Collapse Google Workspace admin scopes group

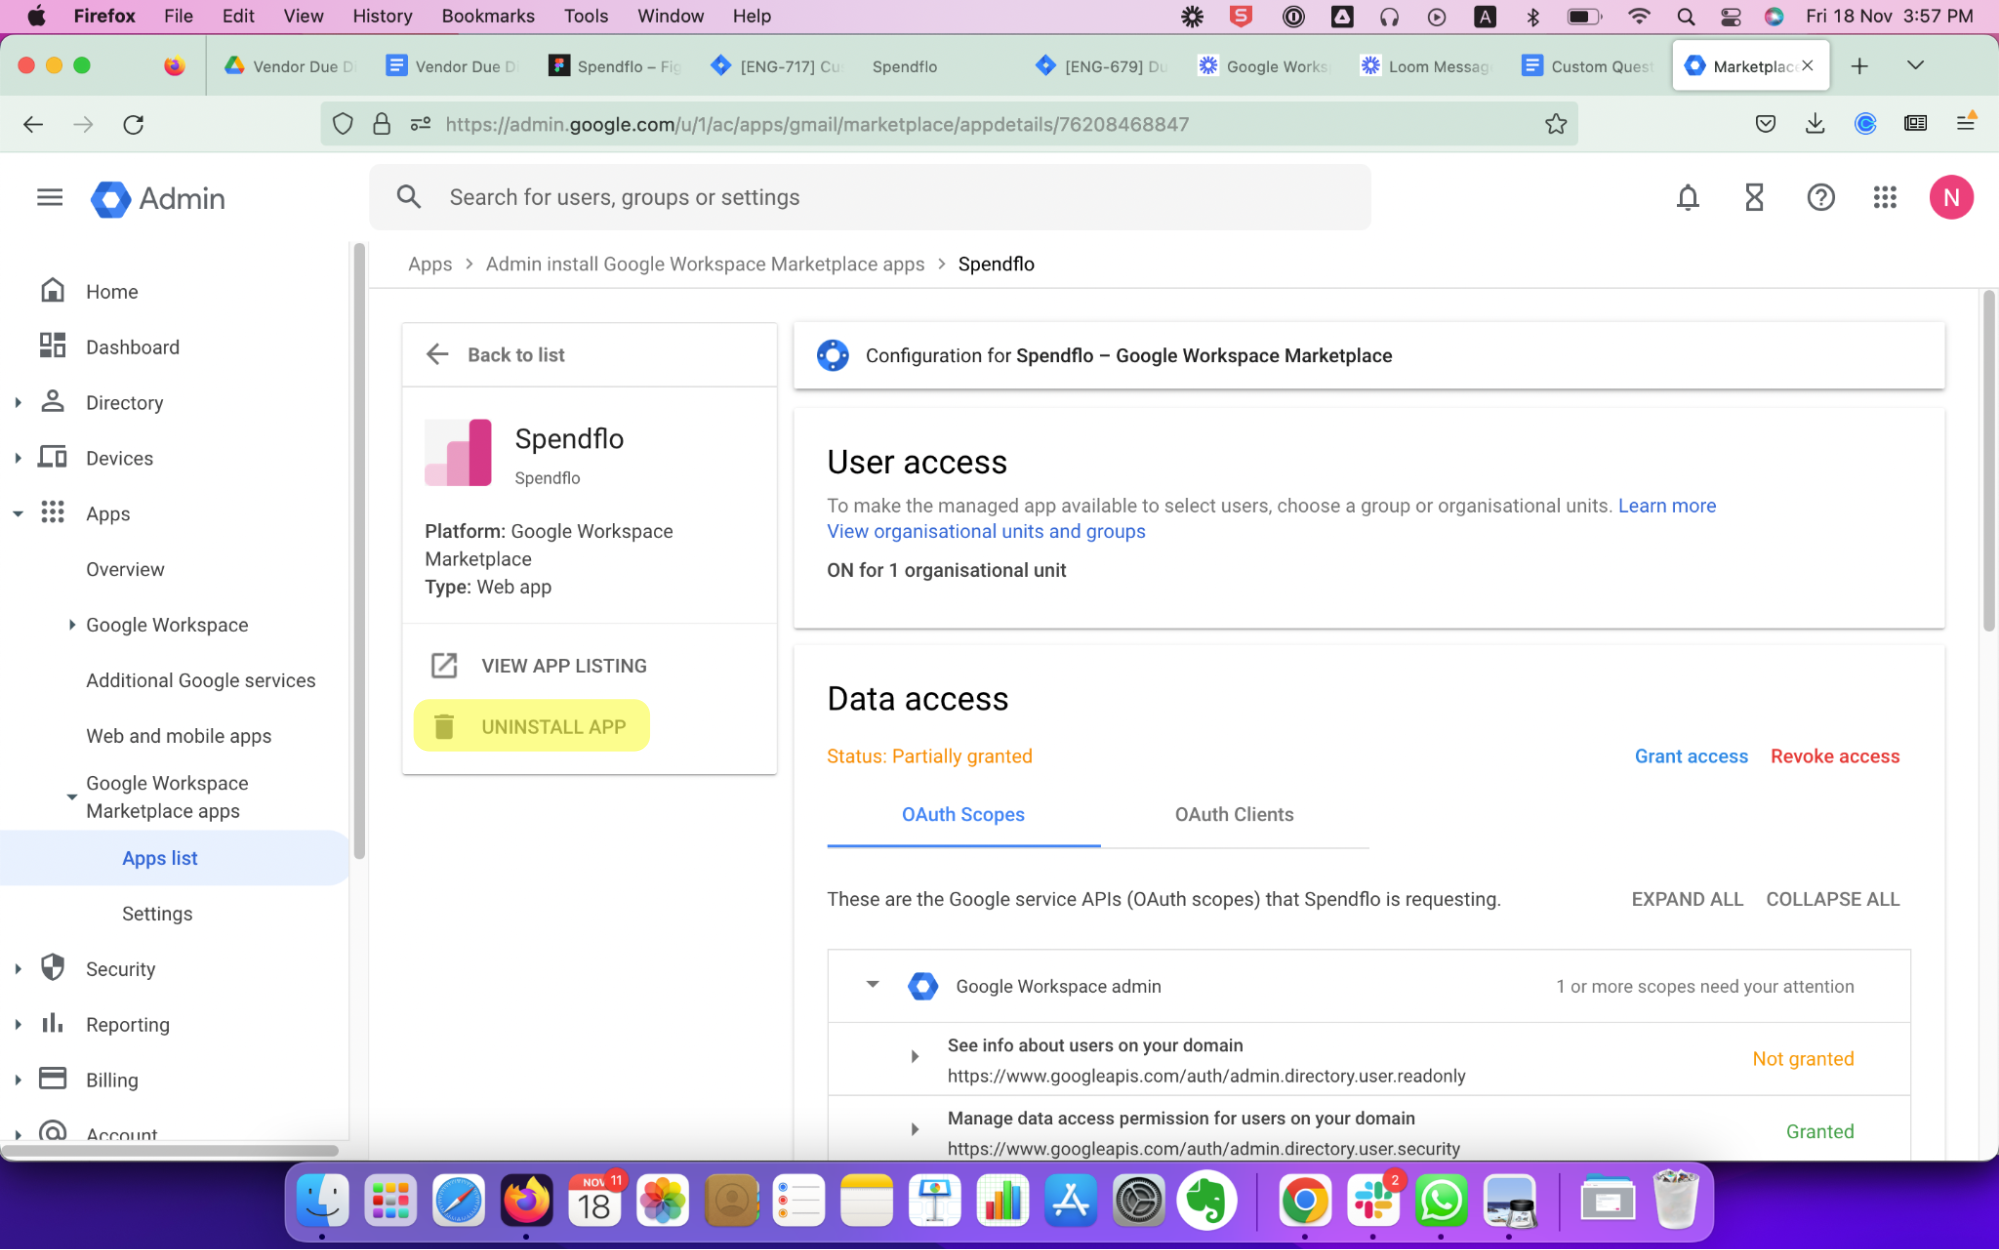tap(872, 985)
